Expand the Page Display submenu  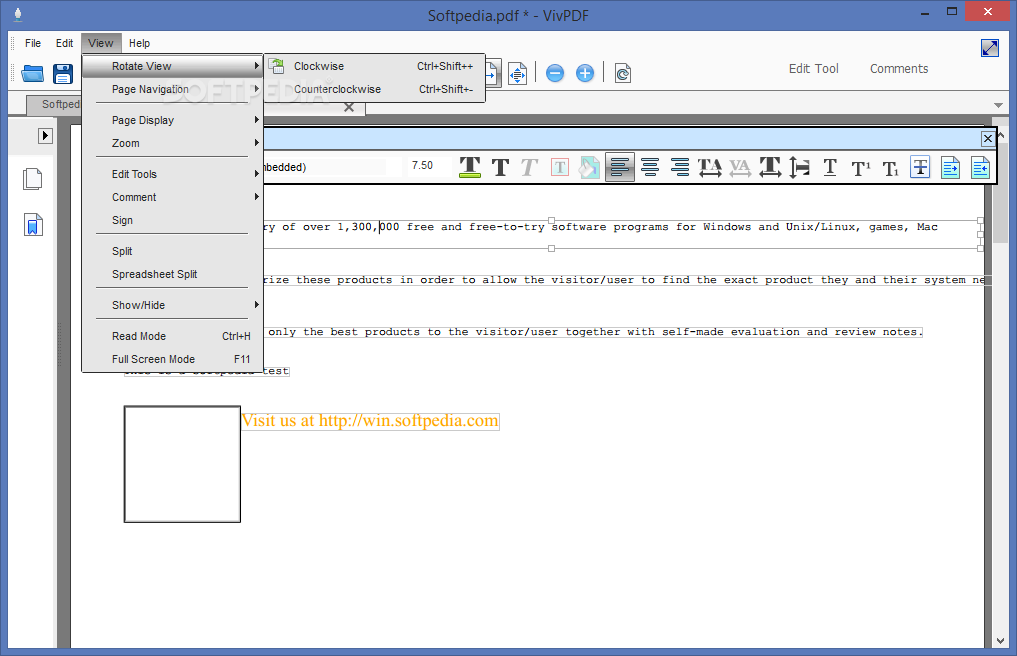click(173, 121)
